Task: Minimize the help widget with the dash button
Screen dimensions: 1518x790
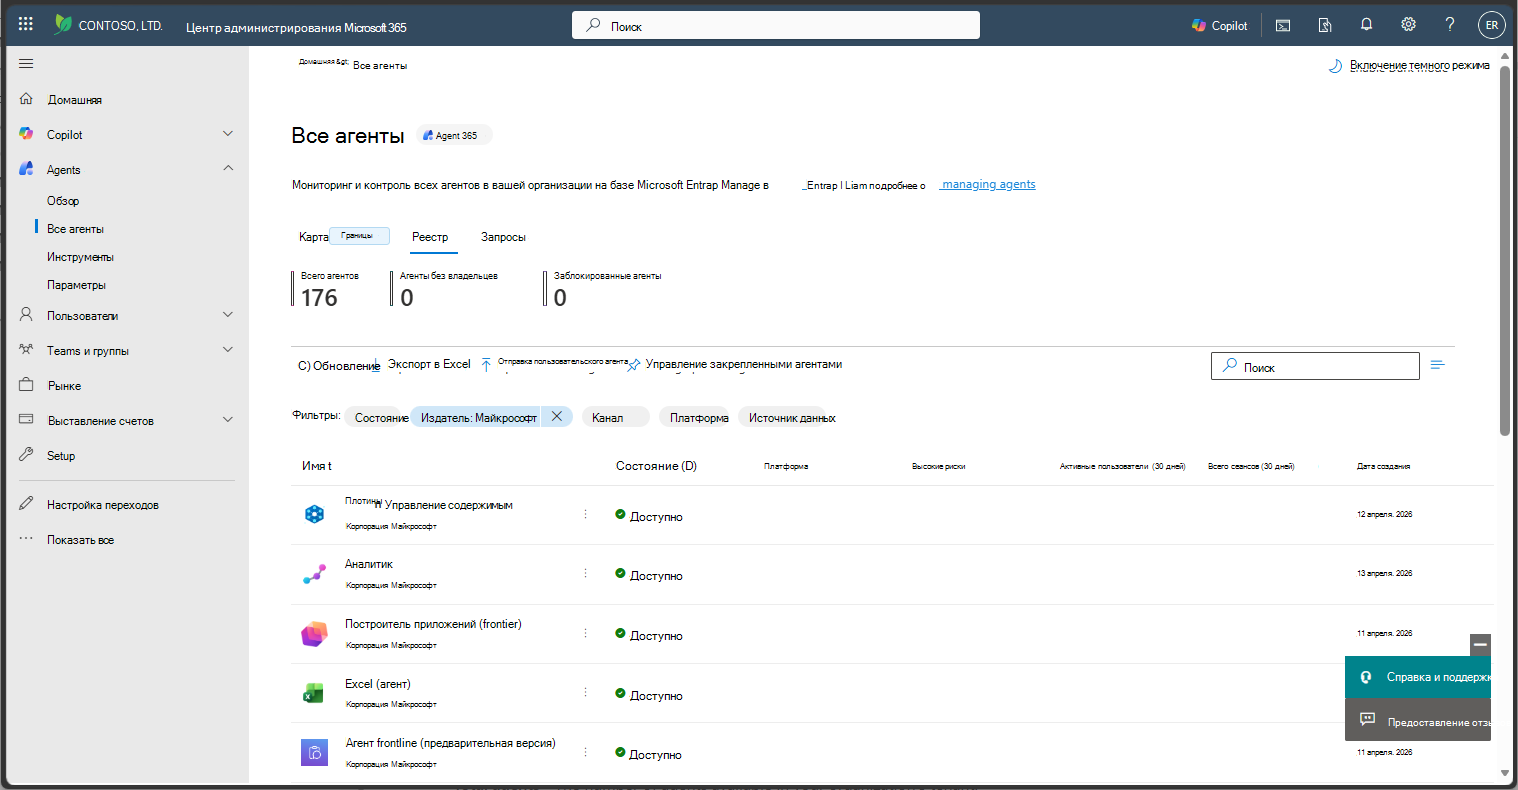Action: (x=1480, y=644)
